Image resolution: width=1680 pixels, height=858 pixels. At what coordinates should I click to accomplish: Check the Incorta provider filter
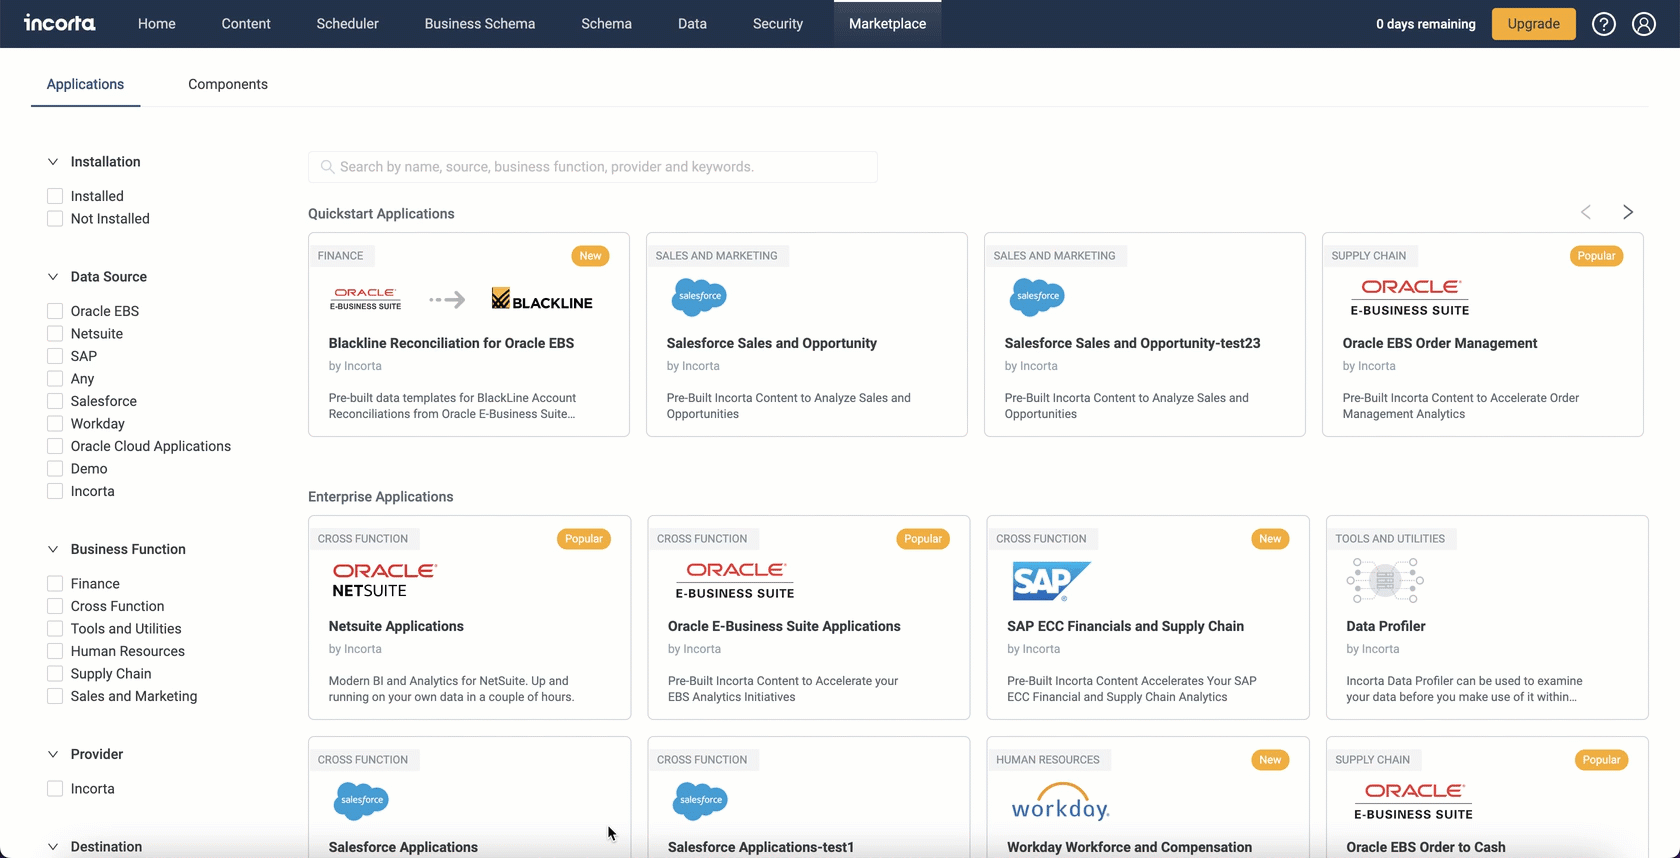click(x=55, y=789)
